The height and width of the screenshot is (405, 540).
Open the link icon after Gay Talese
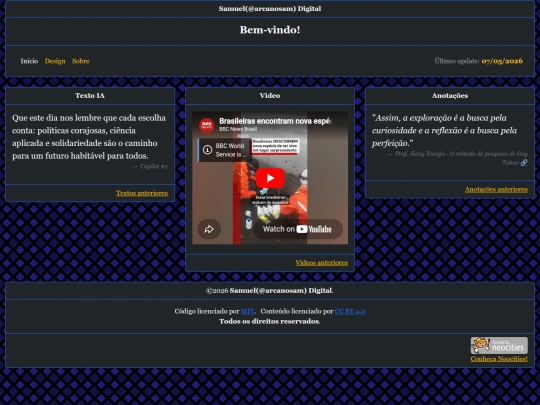(x=524, y=163)
